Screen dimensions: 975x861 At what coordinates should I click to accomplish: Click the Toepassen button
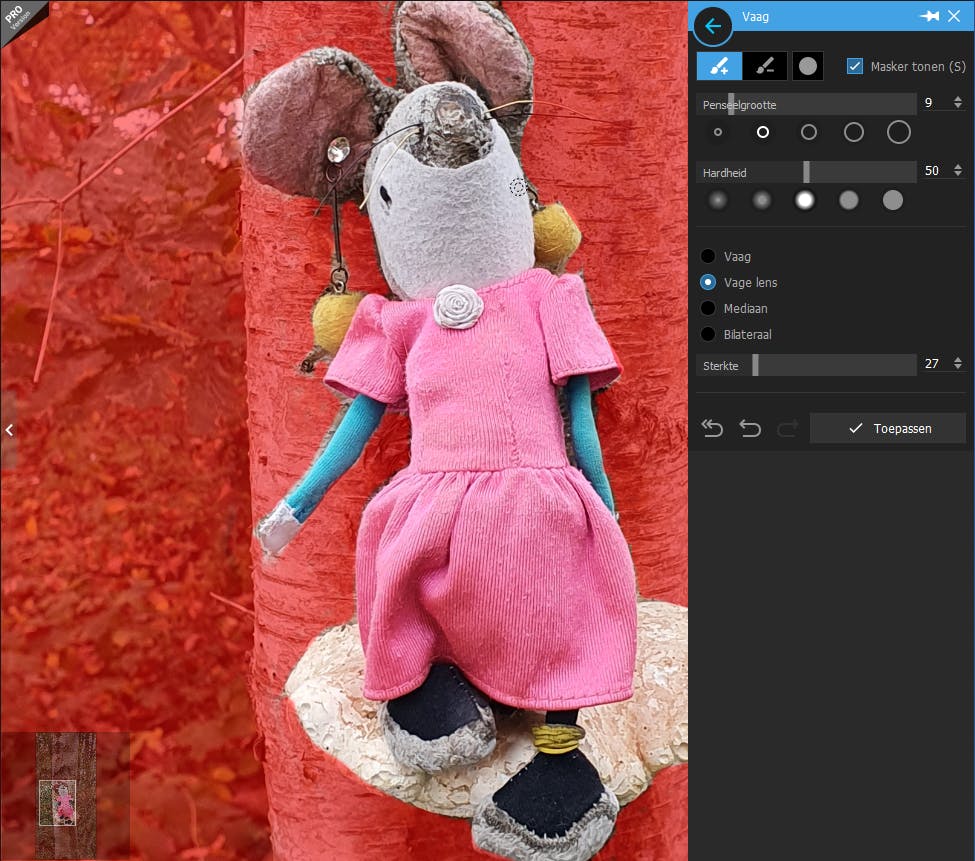[x=888, y=428]
